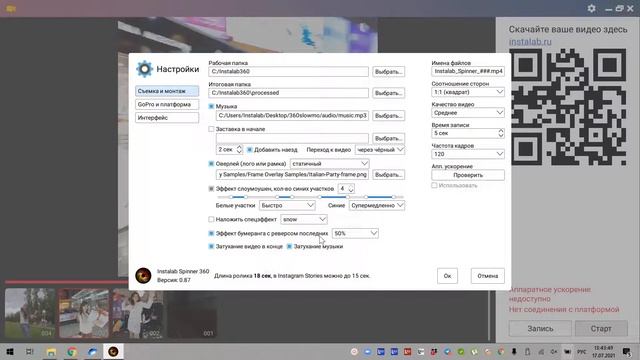The width and height of the screenshot is (640, 360).
Task: Switch to the Интерфейс tab
Action: [167, 118]
